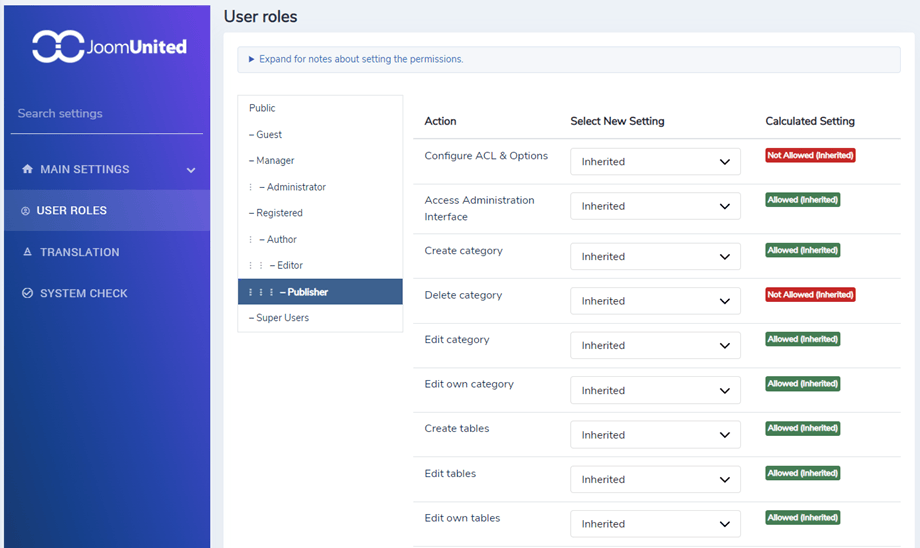This screenshot has width=920, height=548.
Task: Select the Super Users group
Action: tap(282, 318)
